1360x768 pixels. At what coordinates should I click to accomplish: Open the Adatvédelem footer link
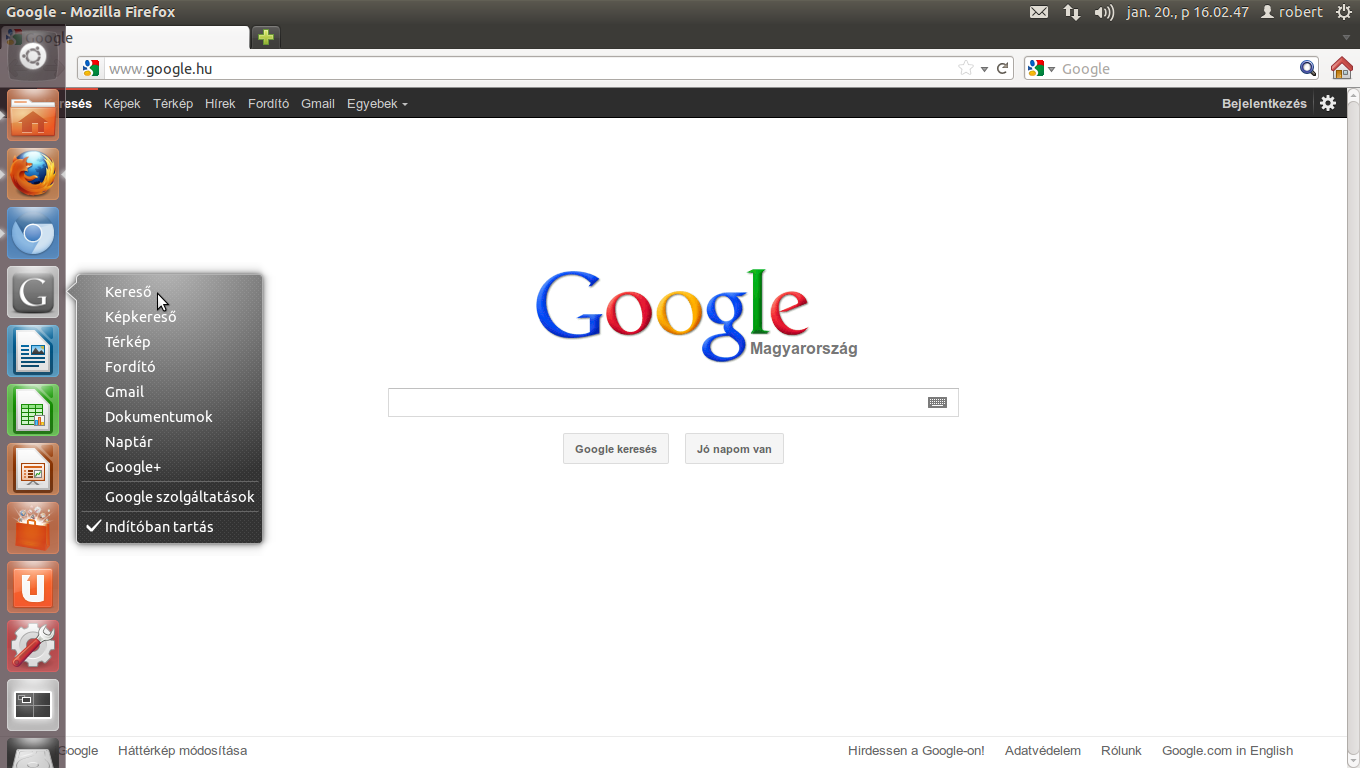[1043, 751]
